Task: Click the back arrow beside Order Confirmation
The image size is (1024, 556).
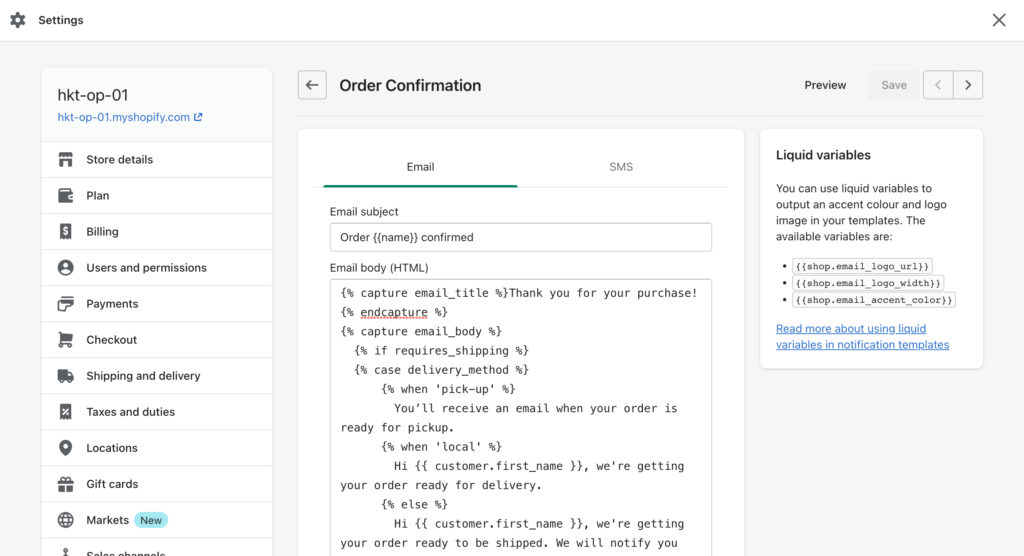Action: click(x=312, y=85)
